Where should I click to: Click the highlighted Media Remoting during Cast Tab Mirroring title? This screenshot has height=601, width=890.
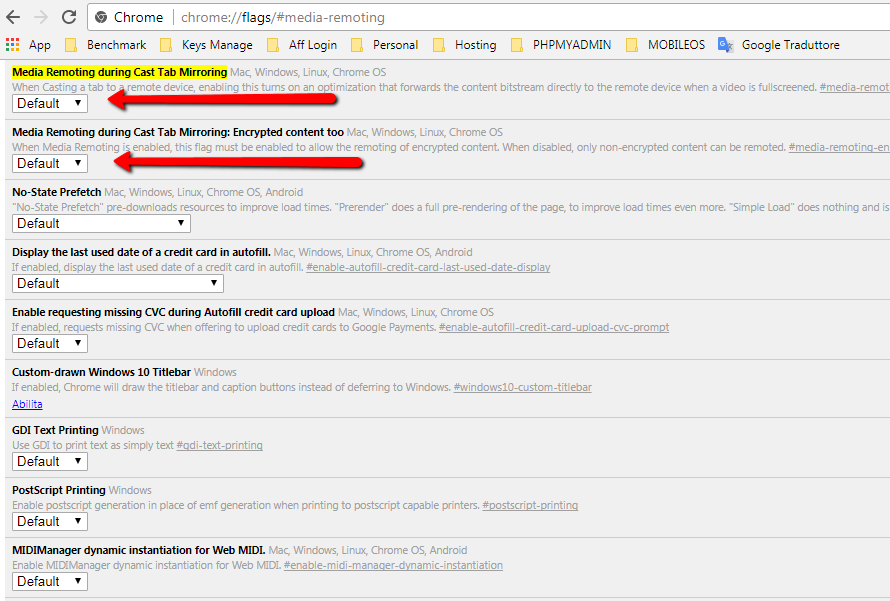click(x=120, y=72)
